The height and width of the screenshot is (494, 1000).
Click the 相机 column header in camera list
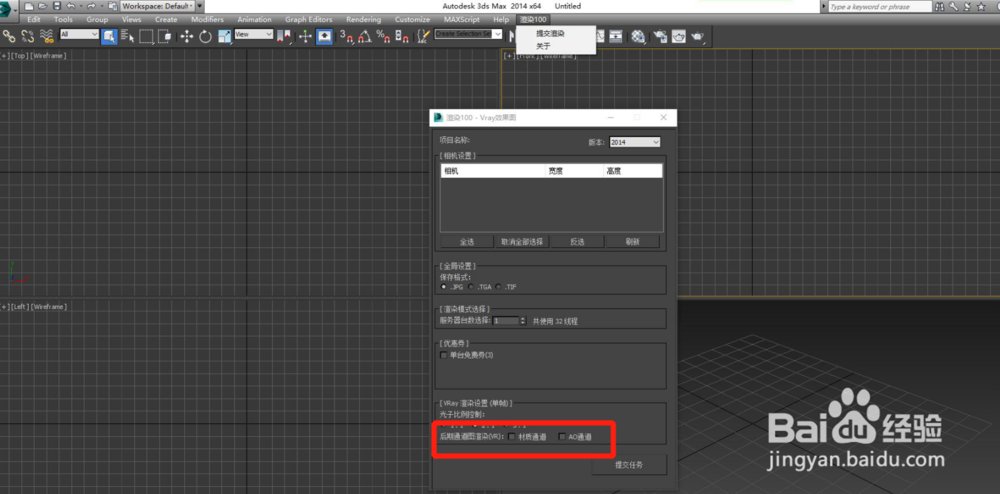tap(493, 171)
